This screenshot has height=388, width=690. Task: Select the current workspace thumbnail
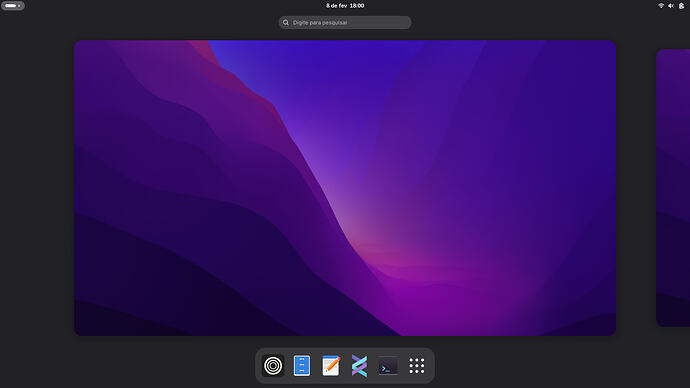pos(345,188)
